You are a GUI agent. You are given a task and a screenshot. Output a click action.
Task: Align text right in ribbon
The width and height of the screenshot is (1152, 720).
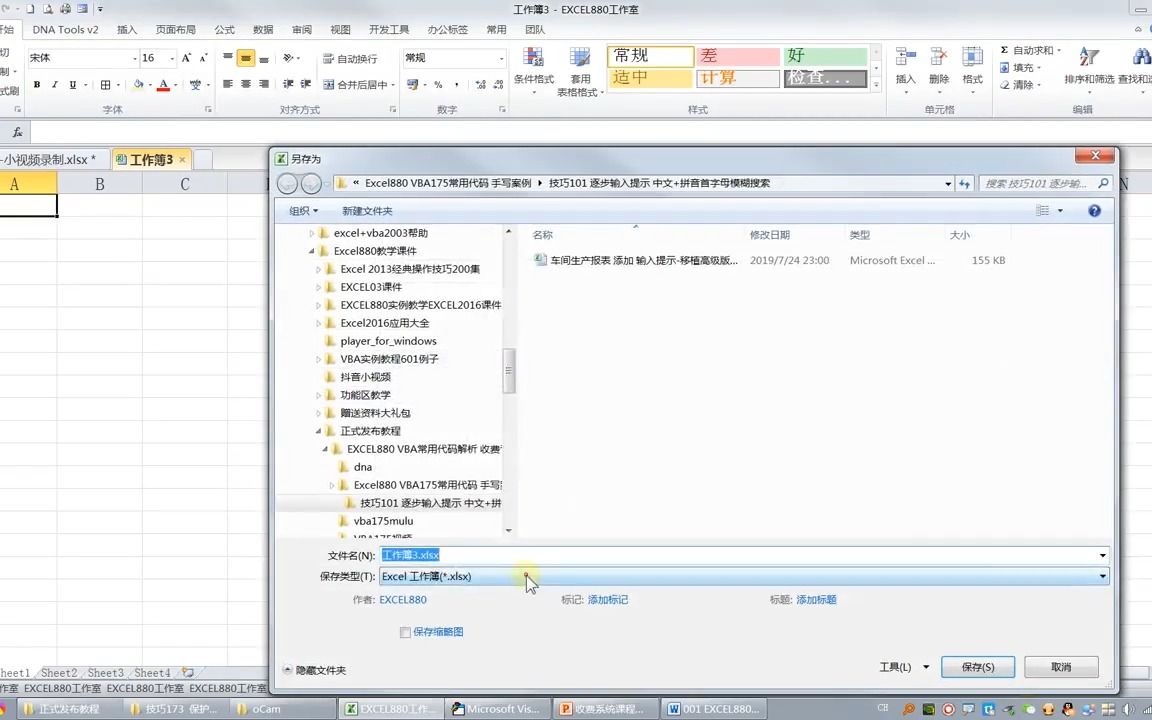pyautogui.click(x=264, y=84)
